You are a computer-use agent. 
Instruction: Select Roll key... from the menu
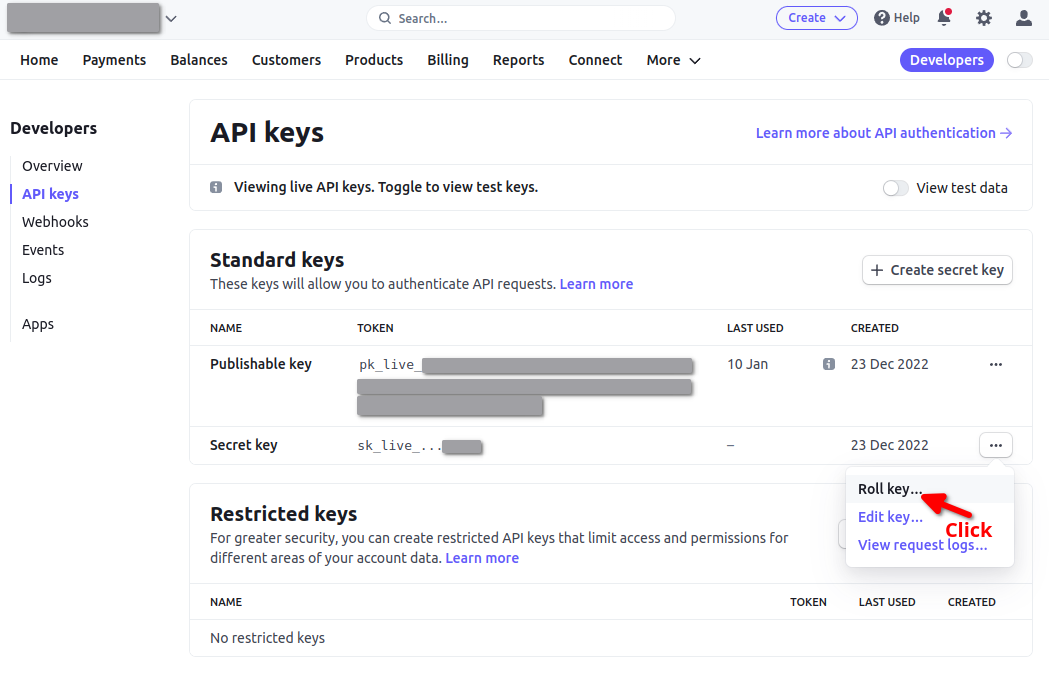point(889,489)
